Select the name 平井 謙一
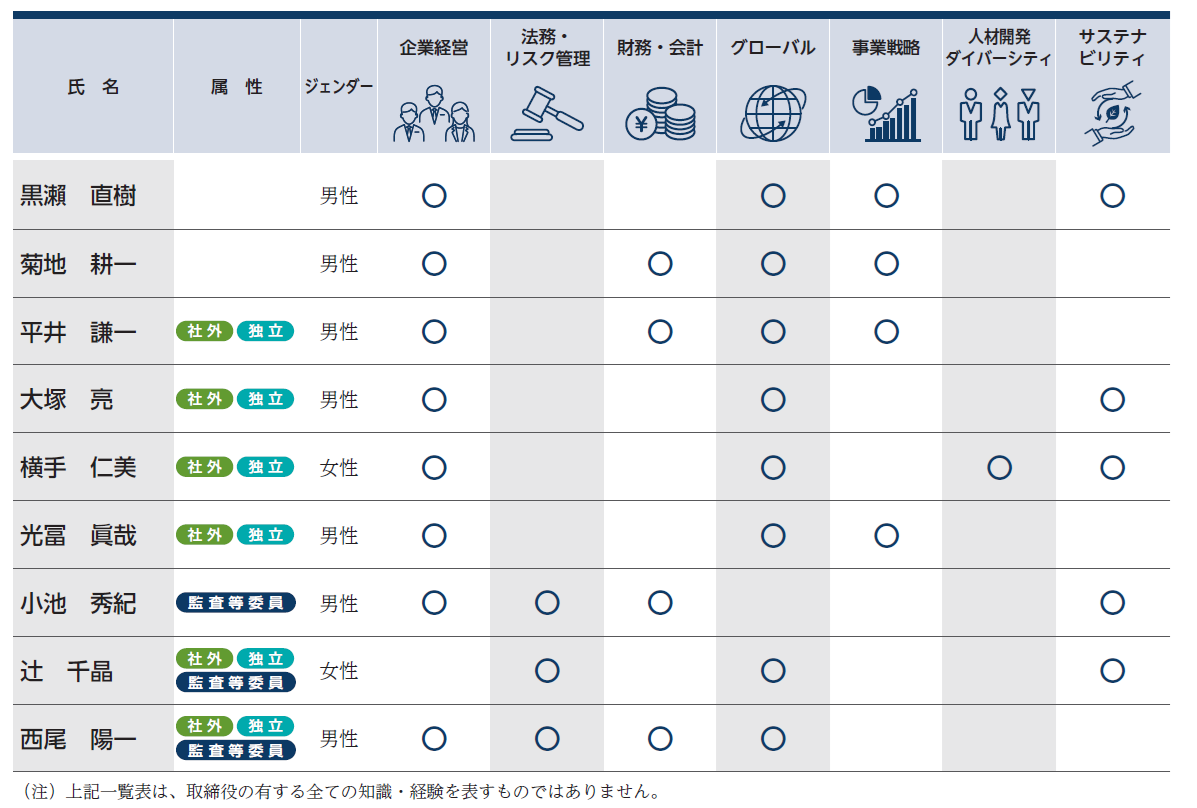1197x808 pixels. [78, 331]
